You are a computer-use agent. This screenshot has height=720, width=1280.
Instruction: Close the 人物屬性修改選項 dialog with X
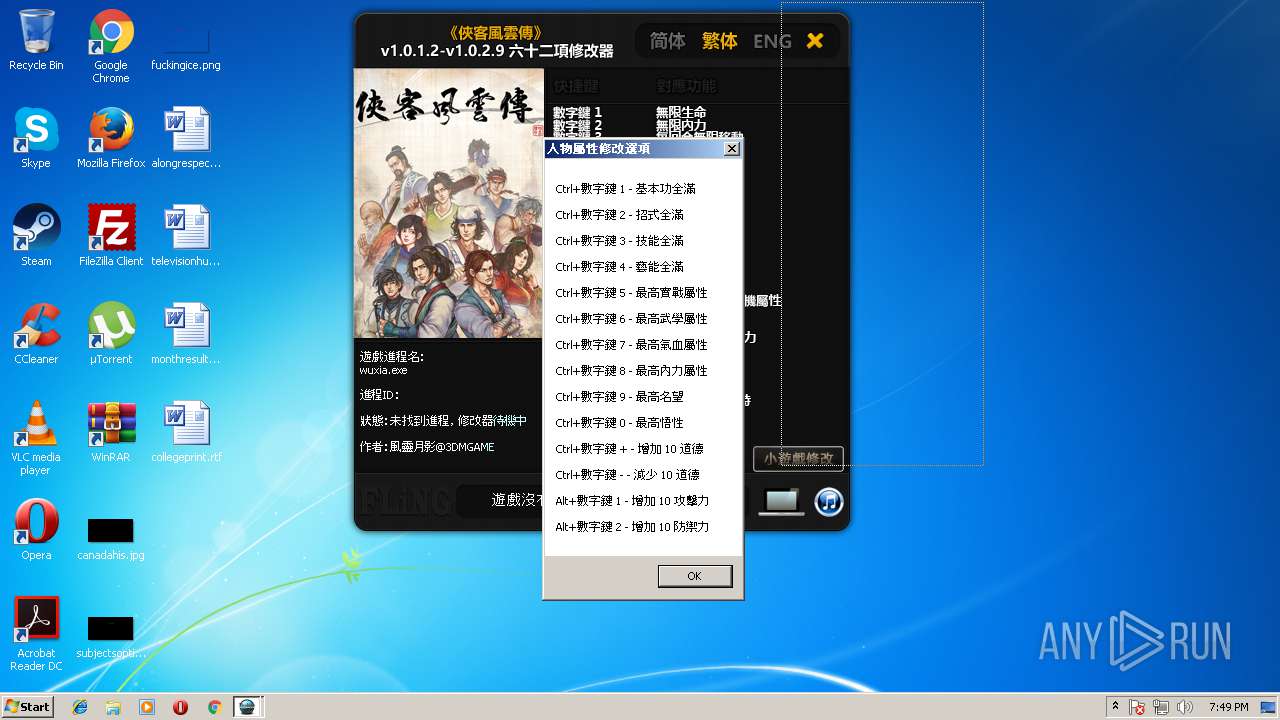click(x=731, y=148)
